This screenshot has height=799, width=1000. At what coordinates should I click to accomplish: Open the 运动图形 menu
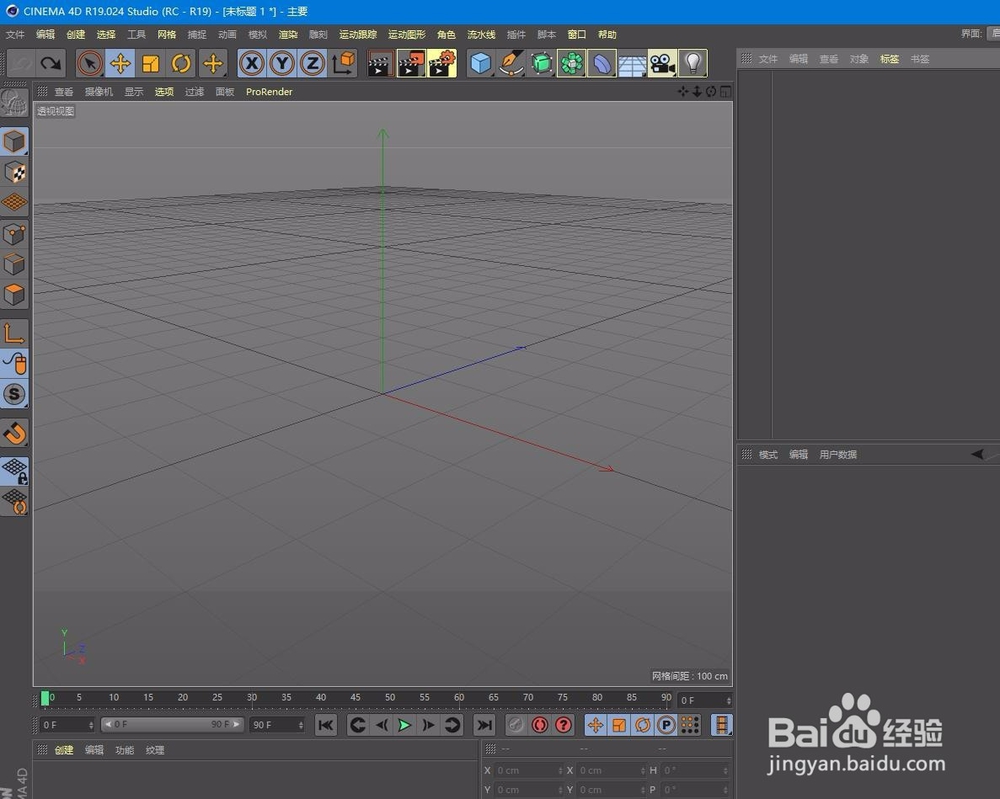click(407, 34)
